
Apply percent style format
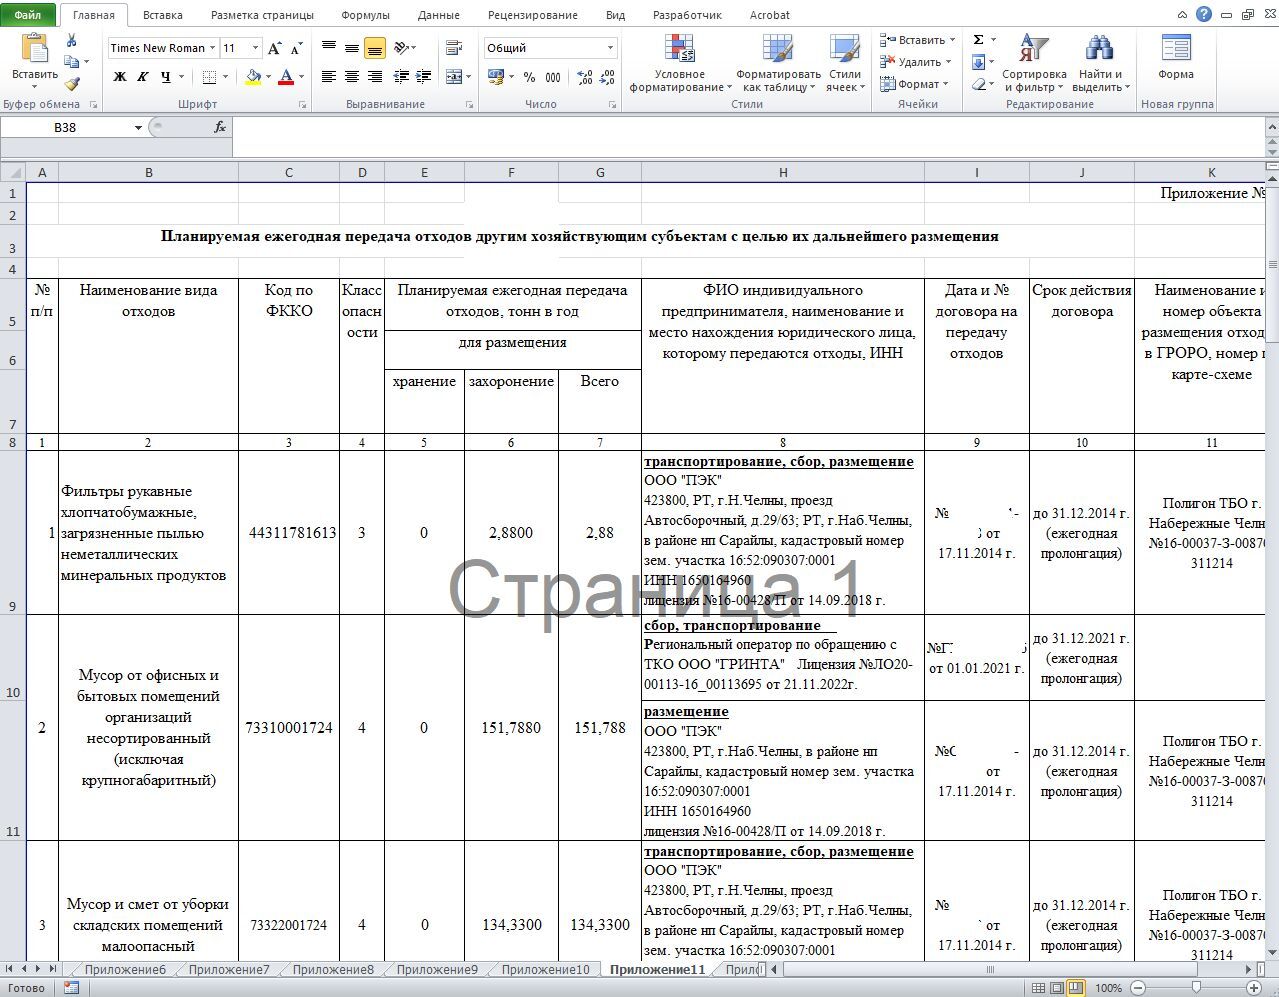(529, 77)
